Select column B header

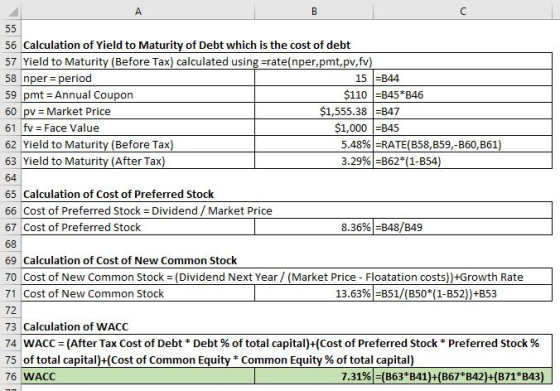[x=314, y=11]
